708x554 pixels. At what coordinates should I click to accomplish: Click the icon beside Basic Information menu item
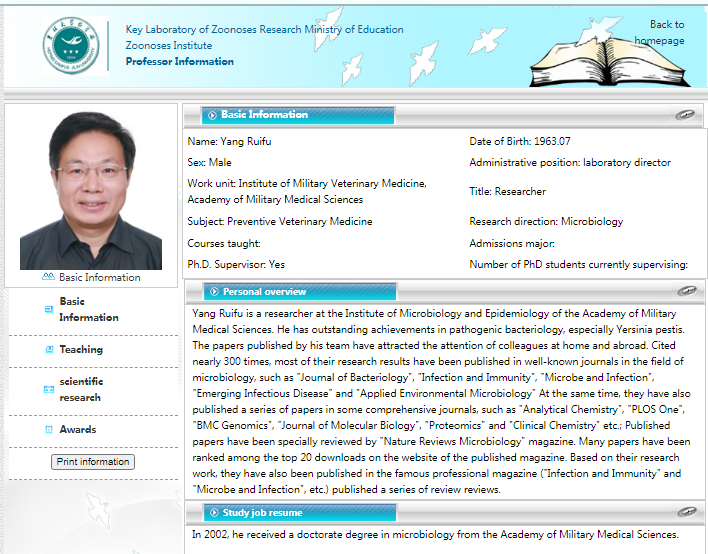click(48, 310)
